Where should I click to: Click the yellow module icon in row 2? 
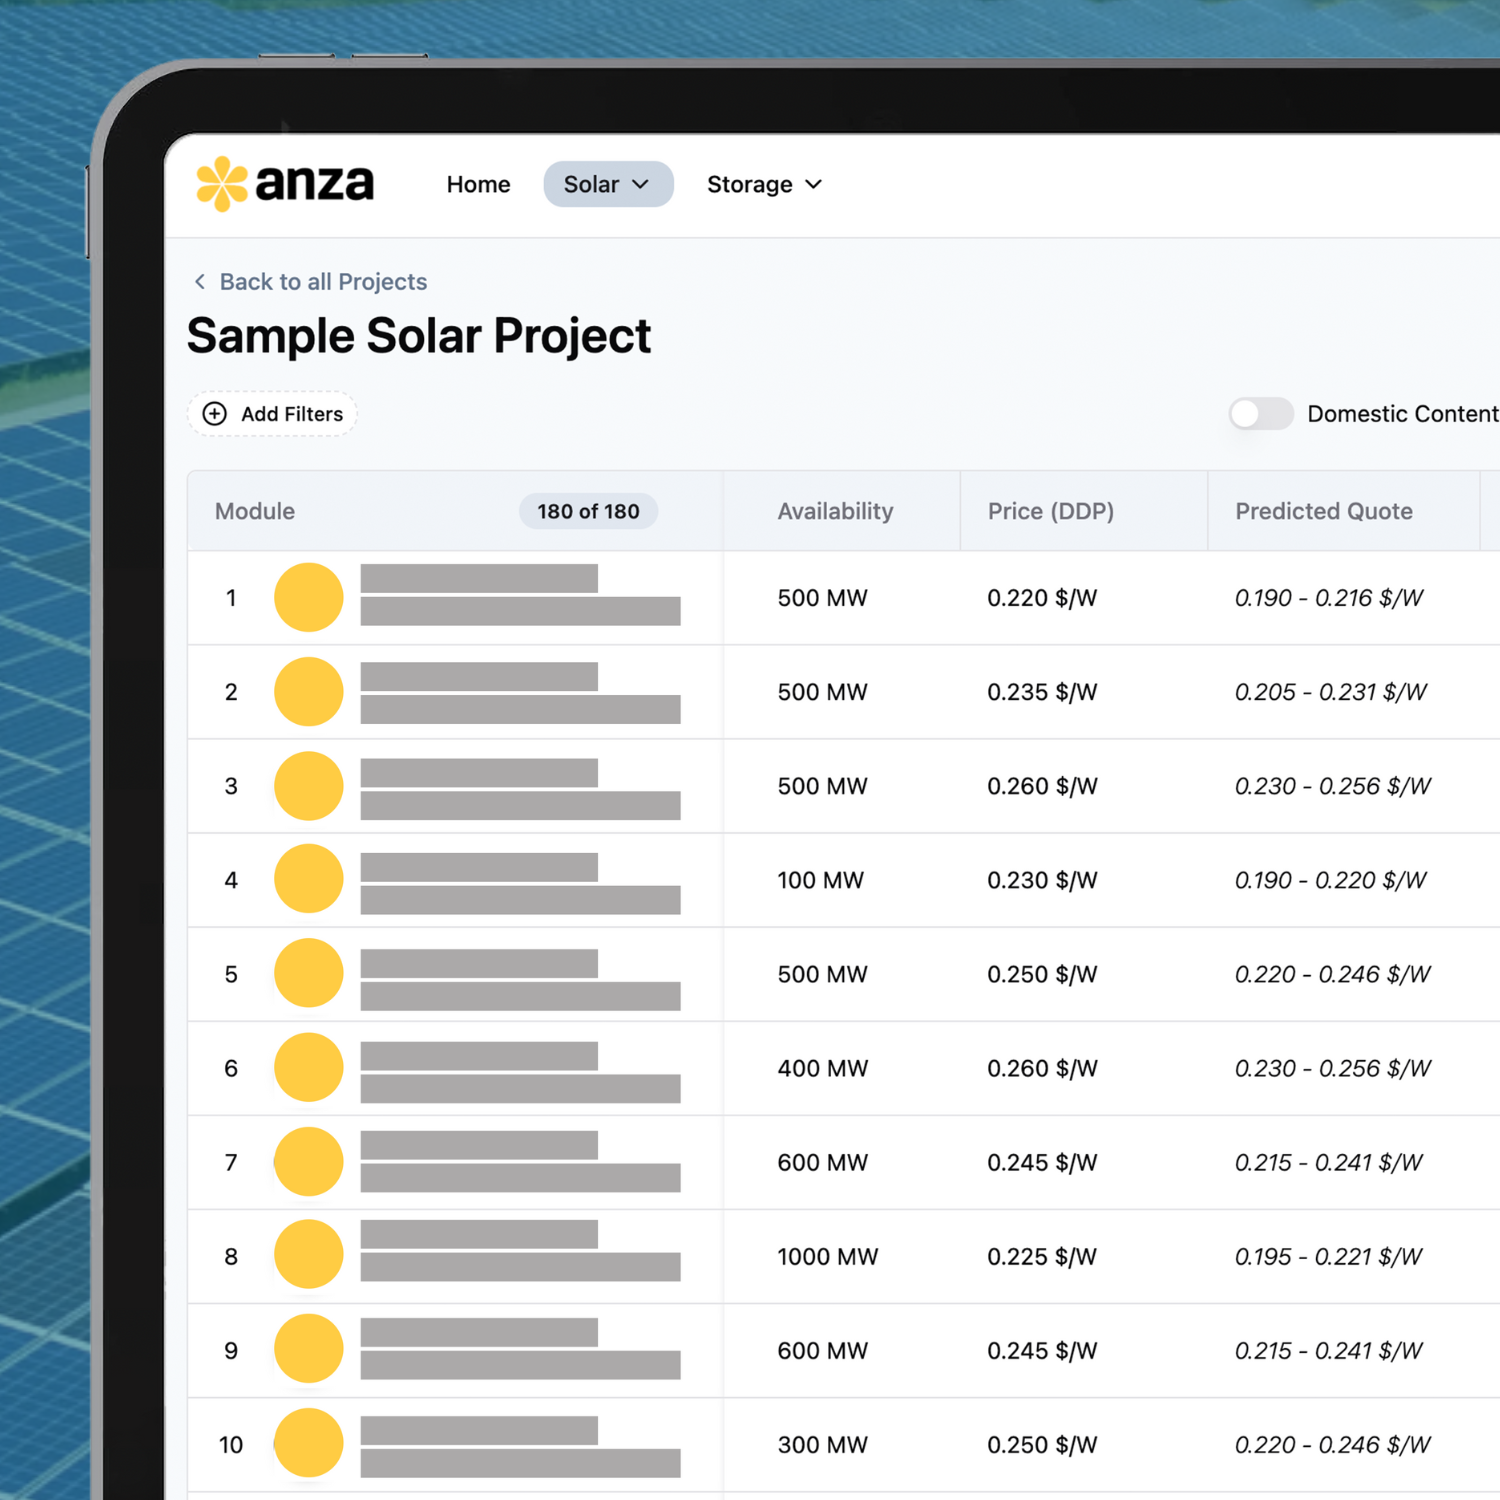click(309, 691)
